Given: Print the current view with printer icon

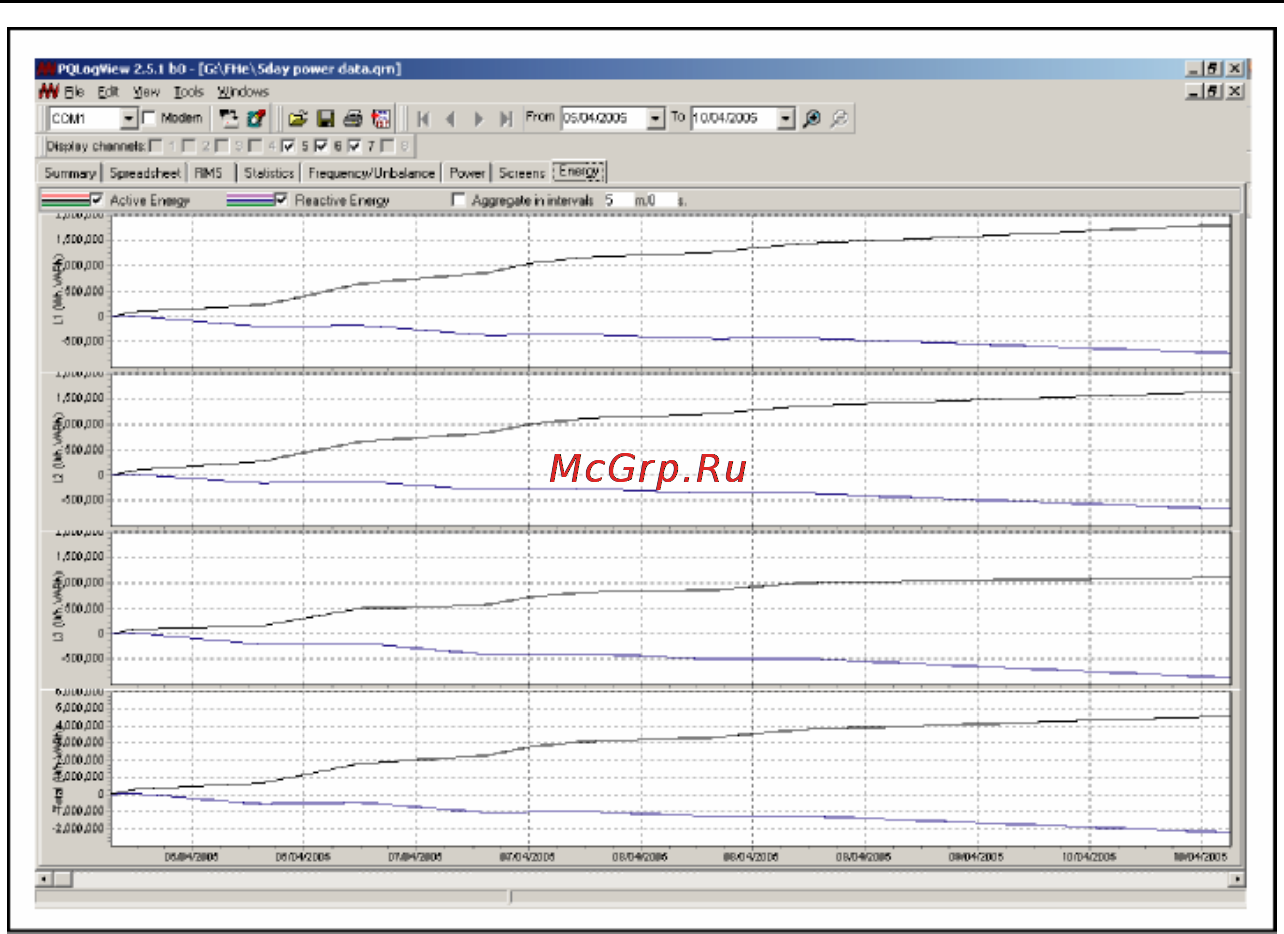Looking at the screenshot, I should pyautogui.click(x=353, y=118).
